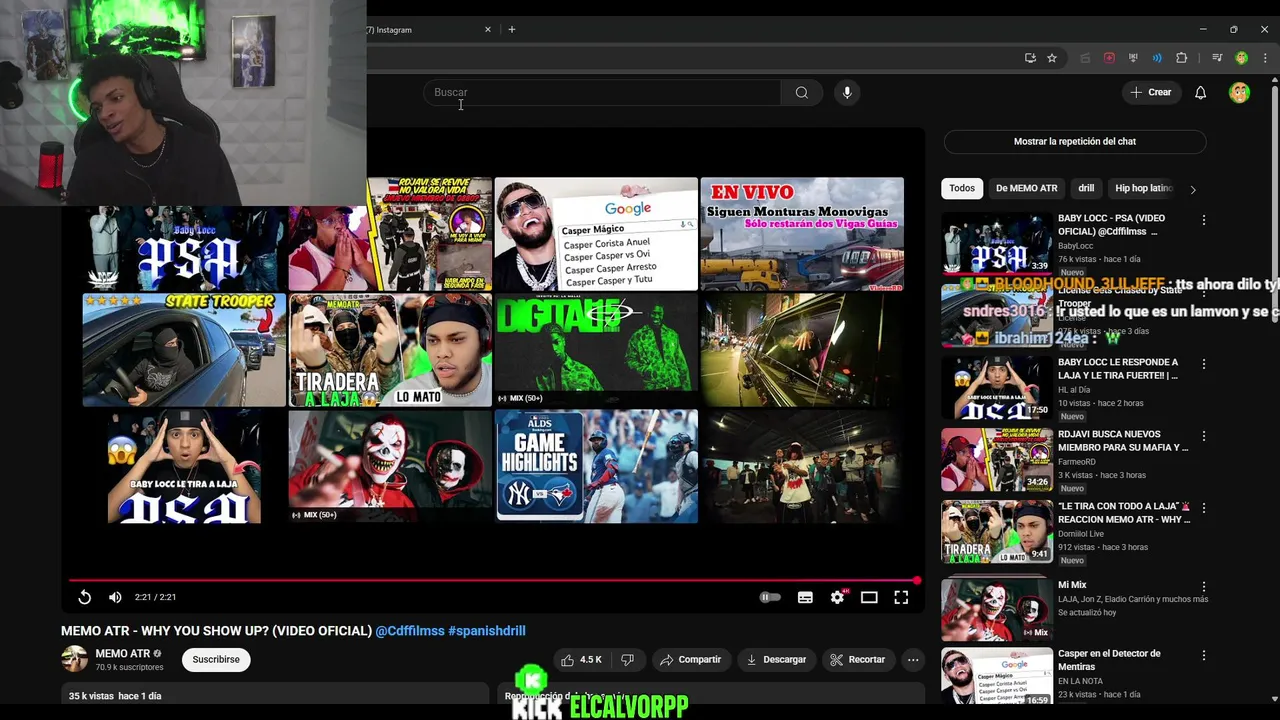The height and width of the screenshot is (720, 1280).
Task: Click the install app icon in address bar
Action: [1030, 58]
